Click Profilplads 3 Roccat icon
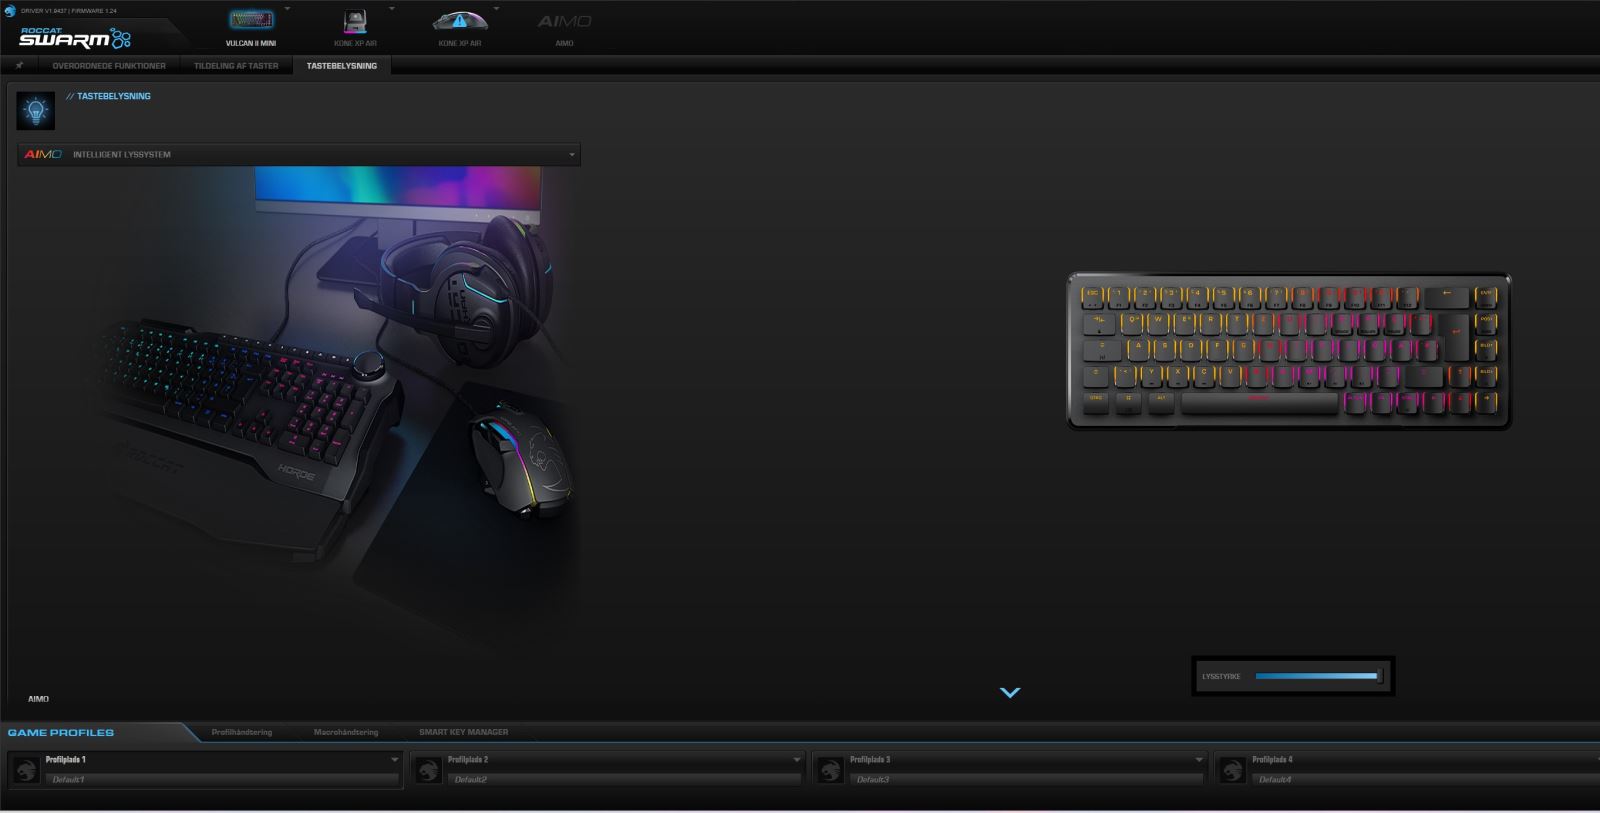This screenshot has height=813, width=1600. click(x=830, y=770)
